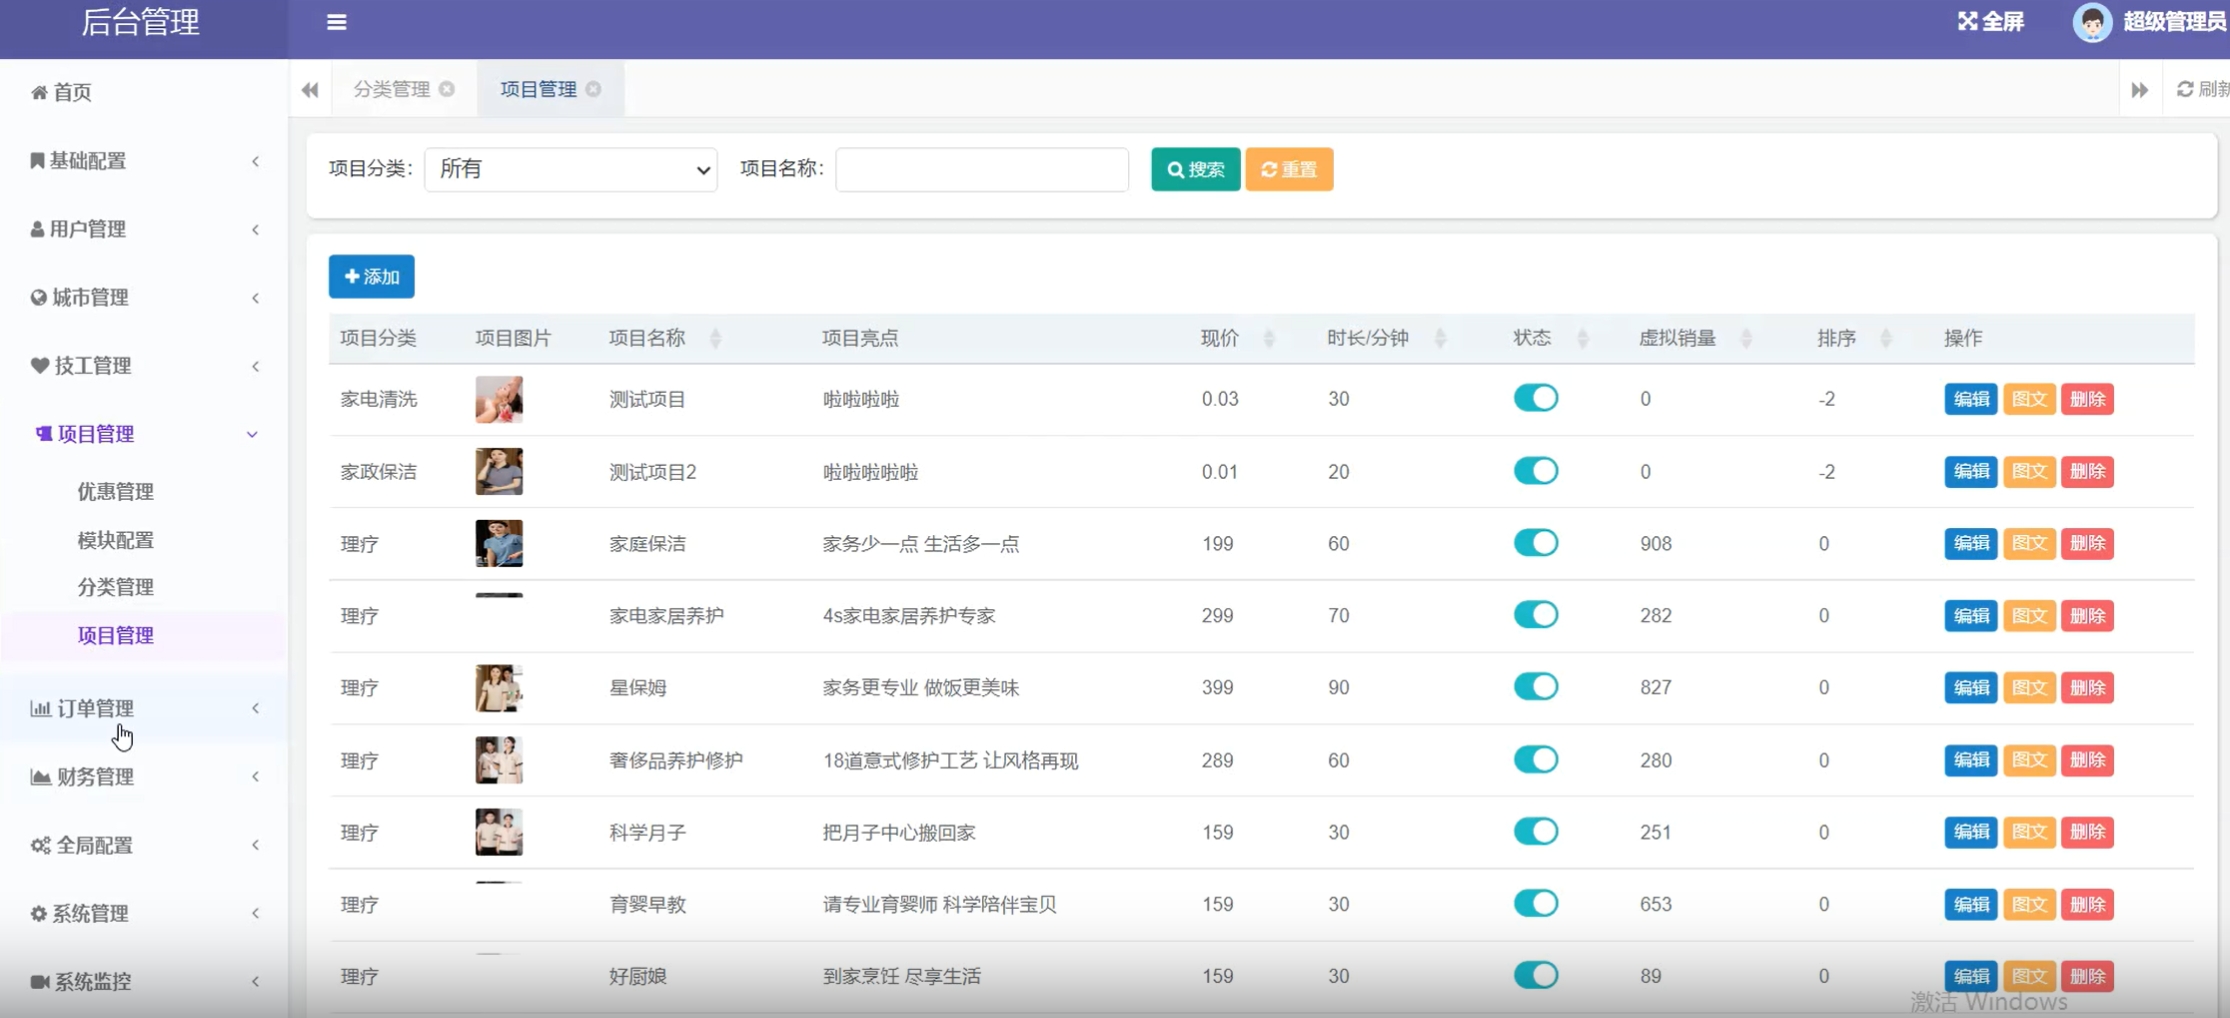Click the 添加 add button

(x=370, y=276)
